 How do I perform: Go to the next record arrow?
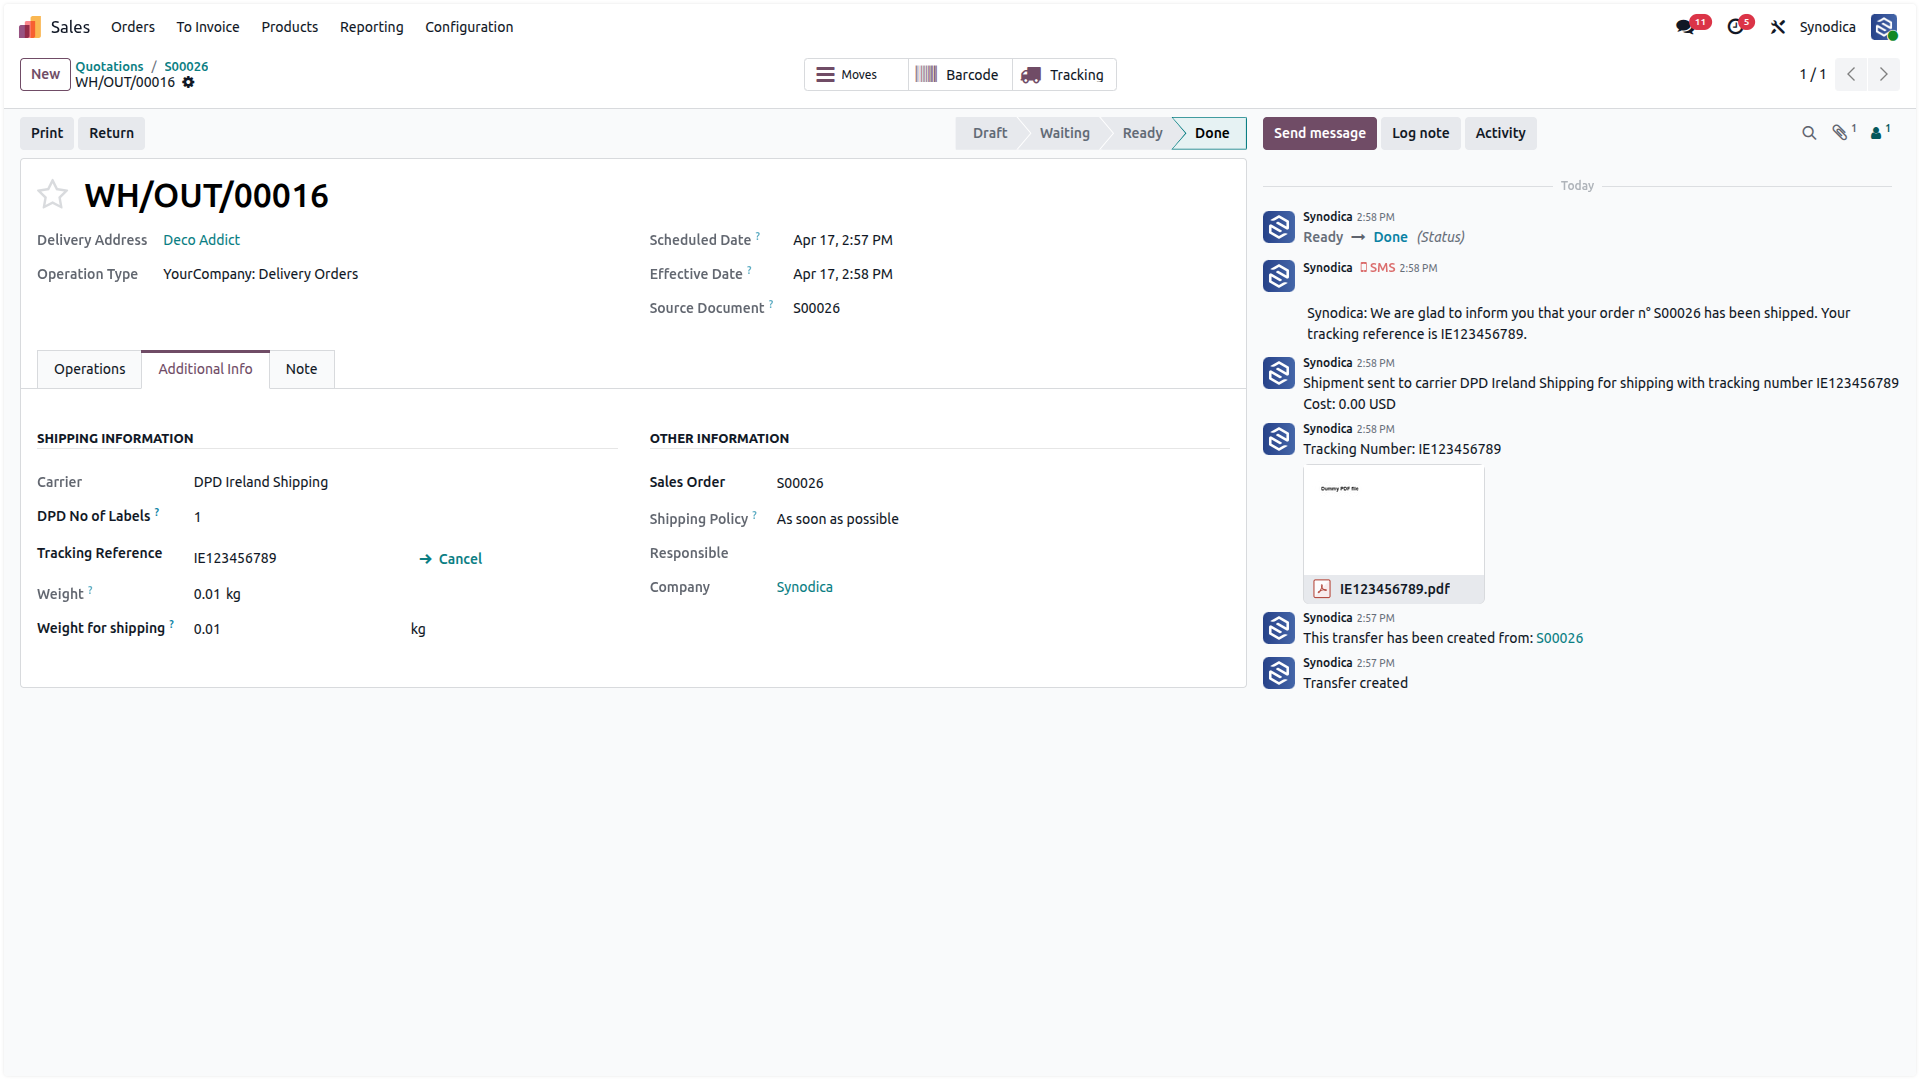[1884, 75]
